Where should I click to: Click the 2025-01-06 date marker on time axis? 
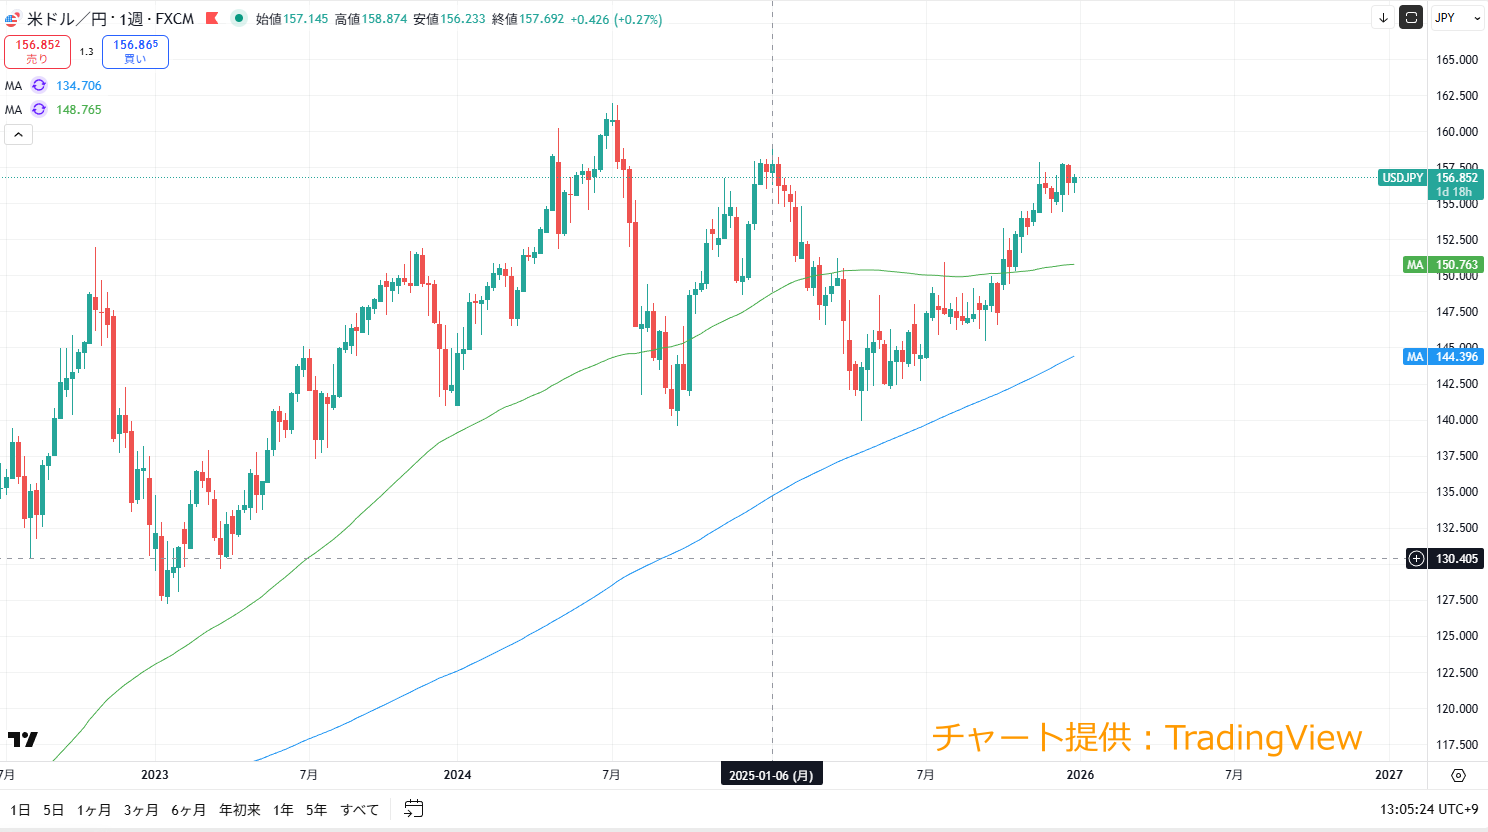(x=771, y=775)
